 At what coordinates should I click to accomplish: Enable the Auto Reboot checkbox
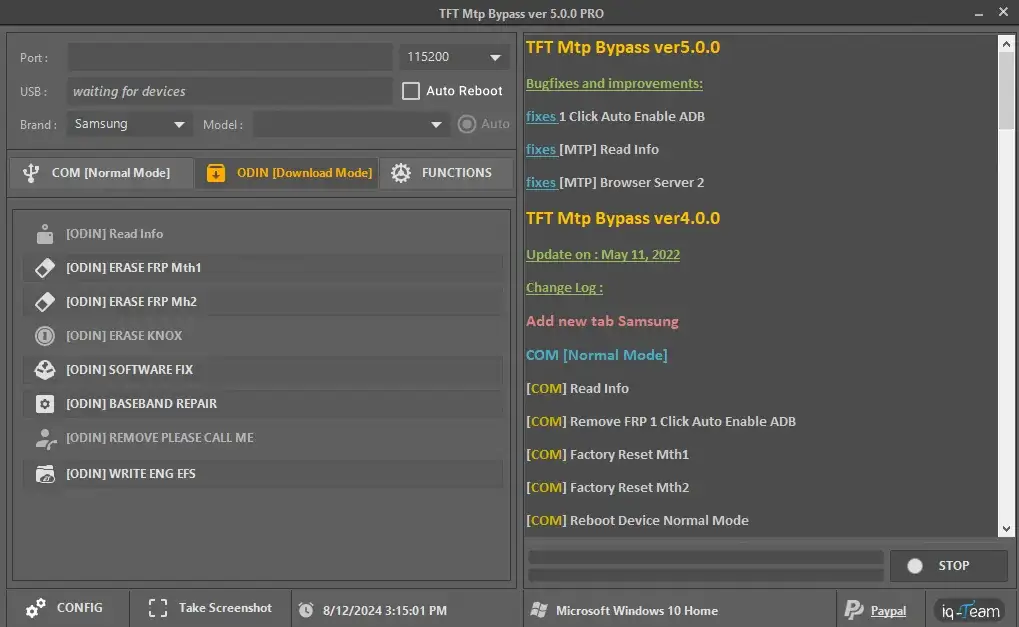tap(411, 91)
